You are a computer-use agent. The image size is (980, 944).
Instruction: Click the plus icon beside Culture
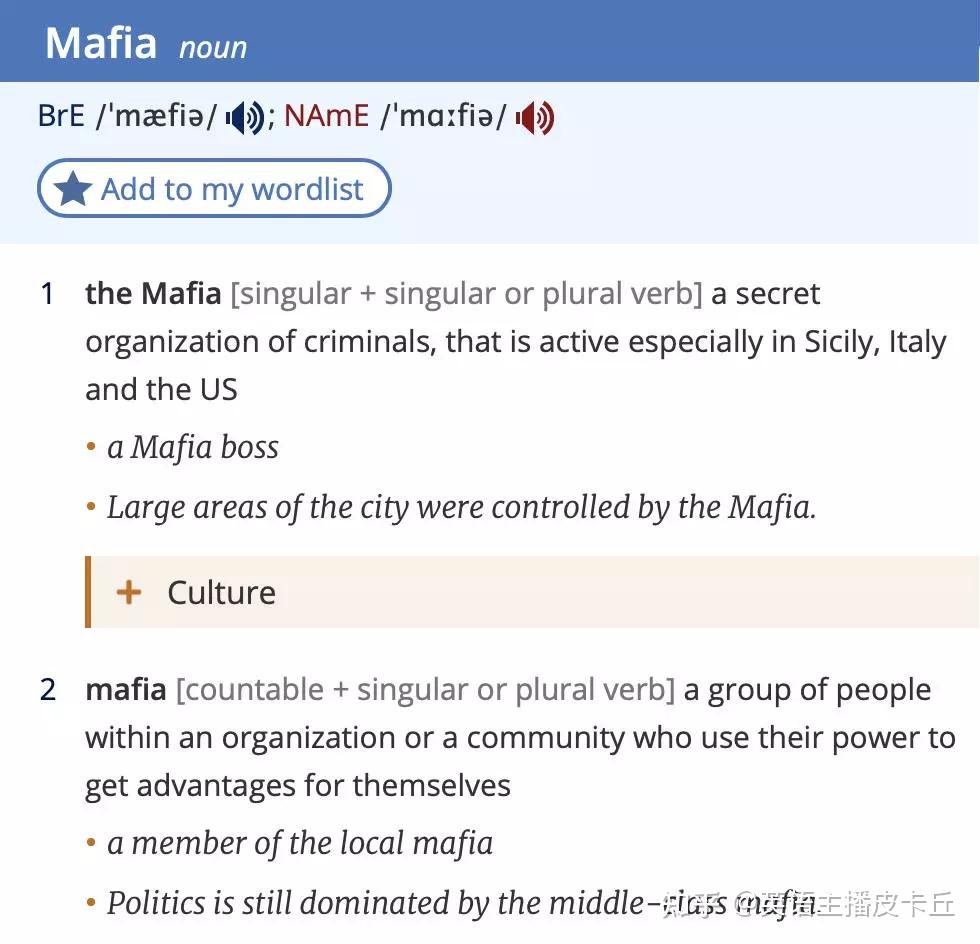128,591
